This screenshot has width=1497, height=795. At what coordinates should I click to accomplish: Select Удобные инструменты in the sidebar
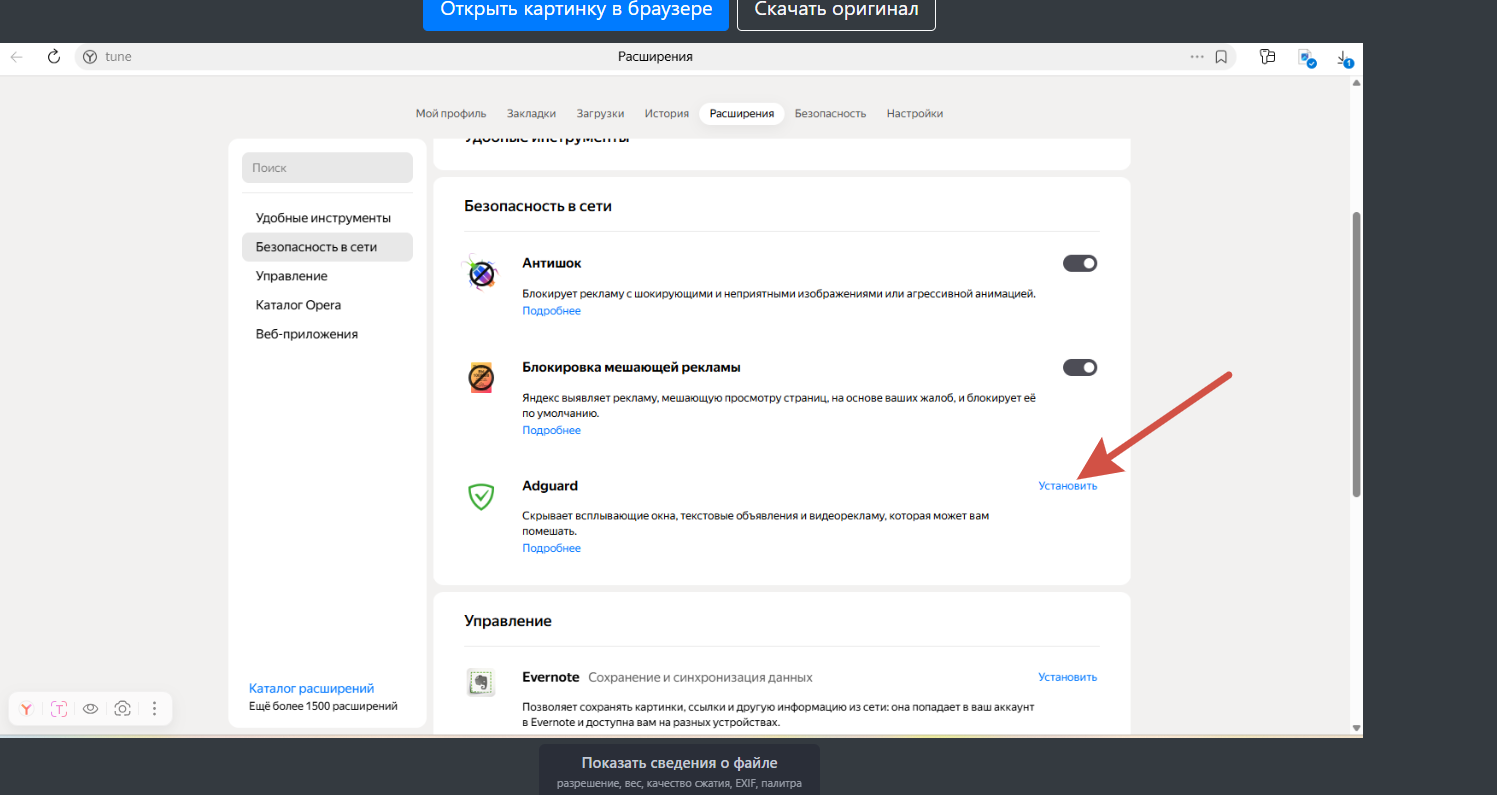point(323,217)
